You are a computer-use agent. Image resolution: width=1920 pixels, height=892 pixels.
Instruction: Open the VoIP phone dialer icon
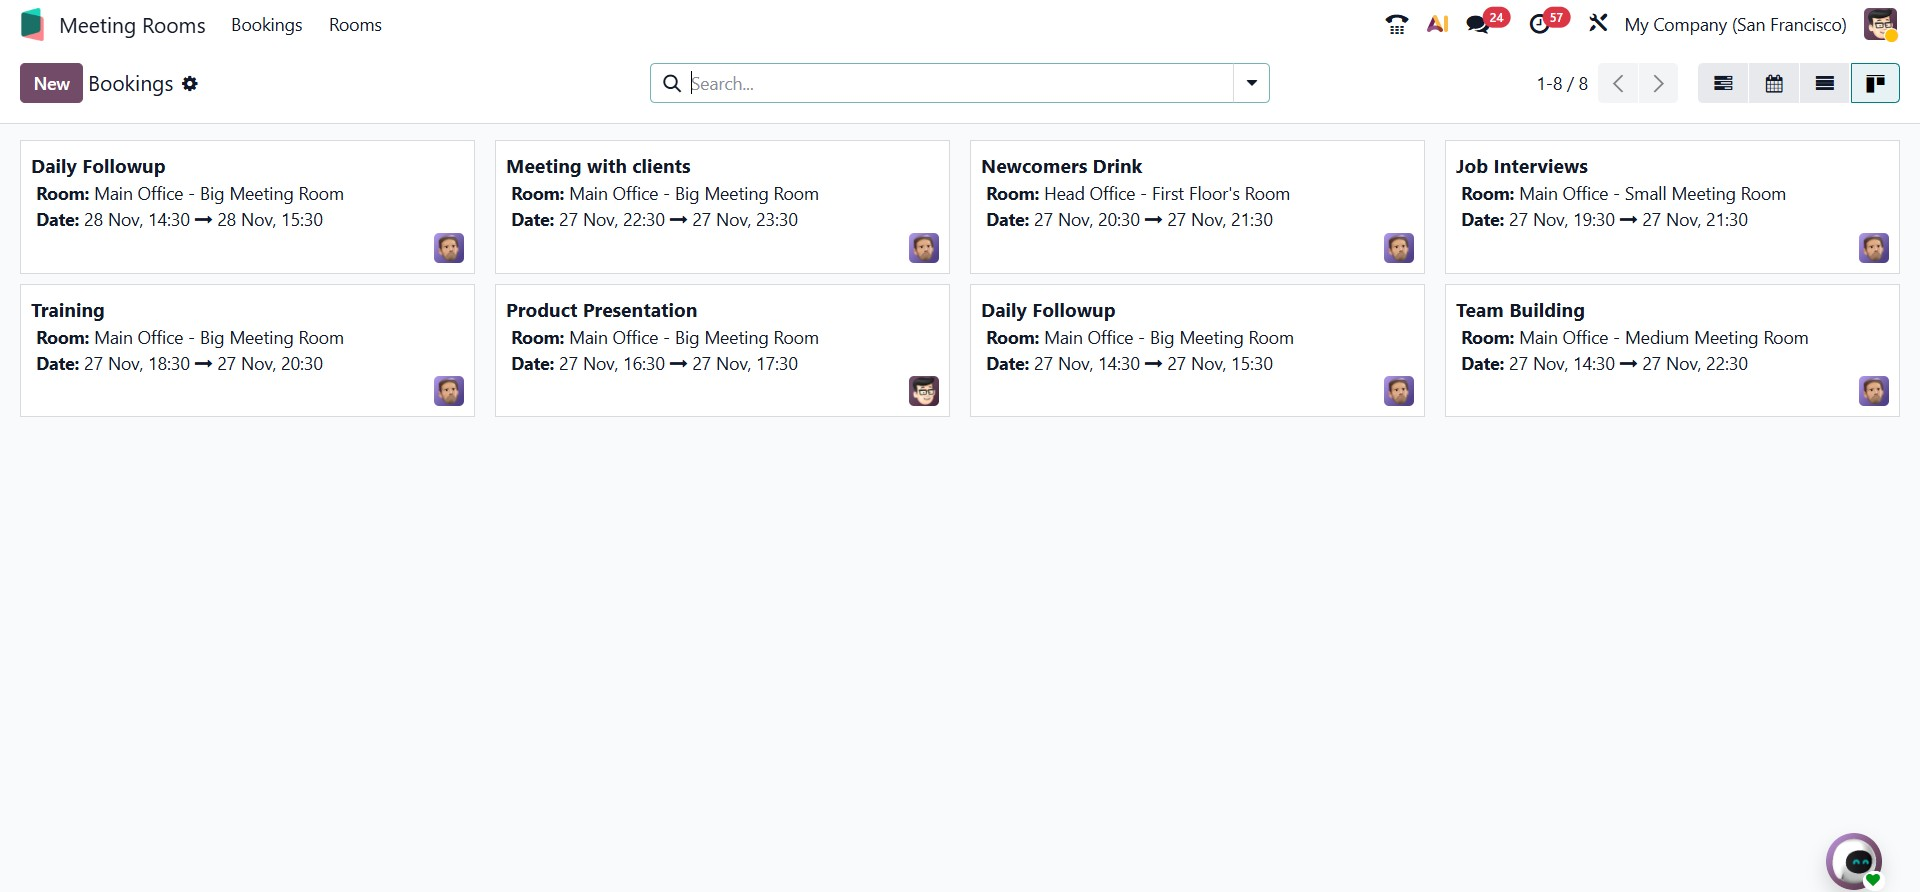pos(1396,25)
